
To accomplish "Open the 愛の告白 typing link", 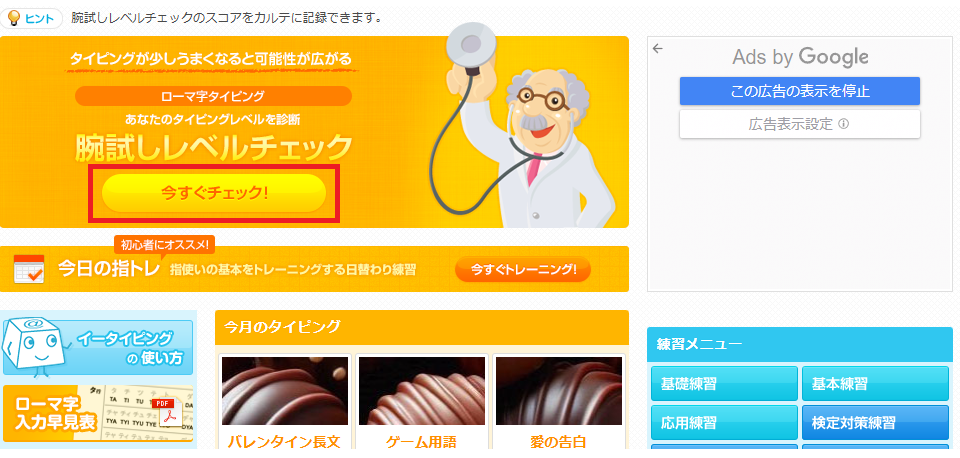I will 559,441.
